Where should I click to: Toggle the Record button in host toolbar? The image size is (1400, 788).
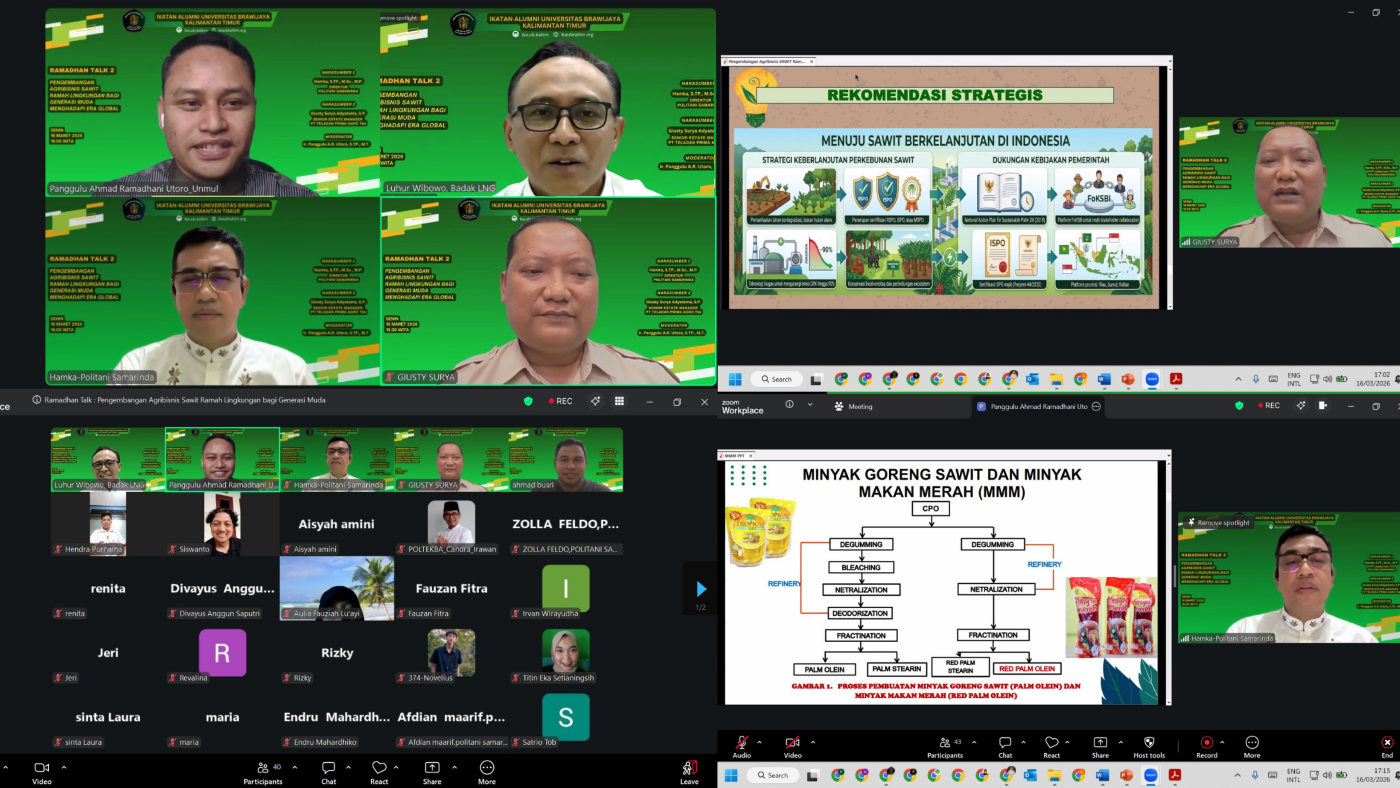(1206, 743)
